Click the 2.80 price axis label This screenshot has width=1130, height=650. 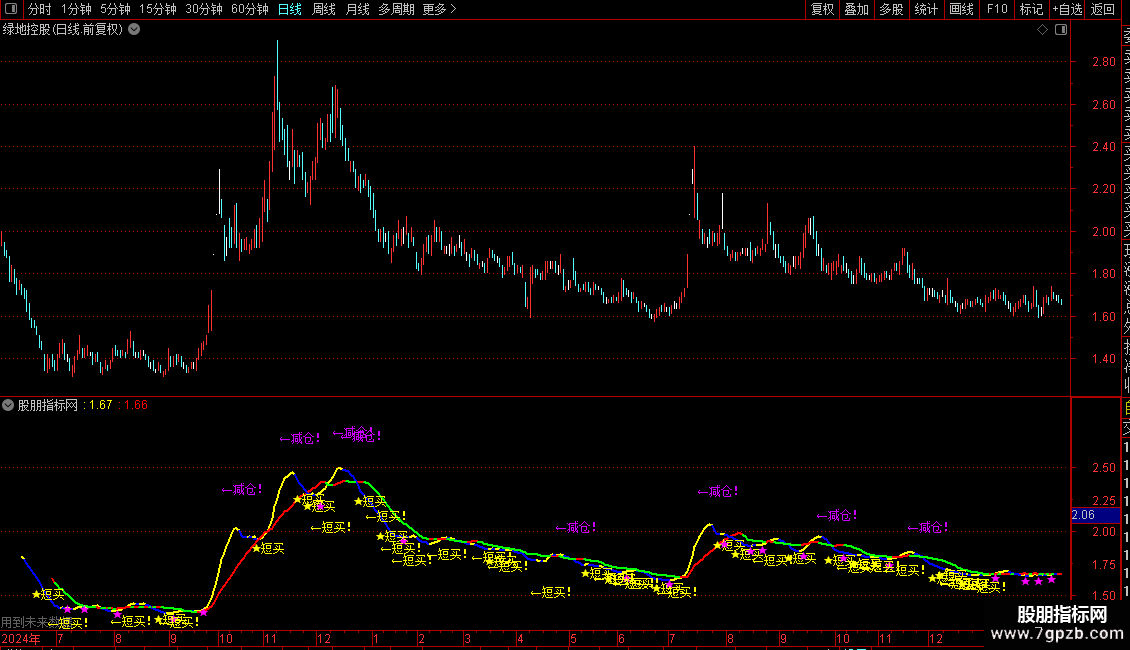pyautogui.click(x=1103, y=62)
